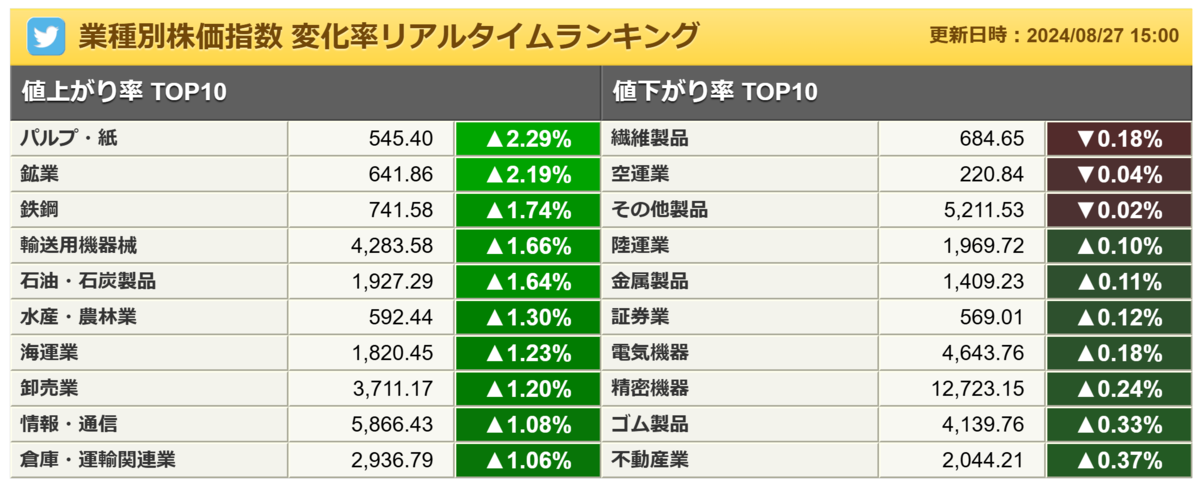This screenshot has width=1200, height=483.
Task: Click the green ▲2.29% change cell
Action: (x=527, y=139)
